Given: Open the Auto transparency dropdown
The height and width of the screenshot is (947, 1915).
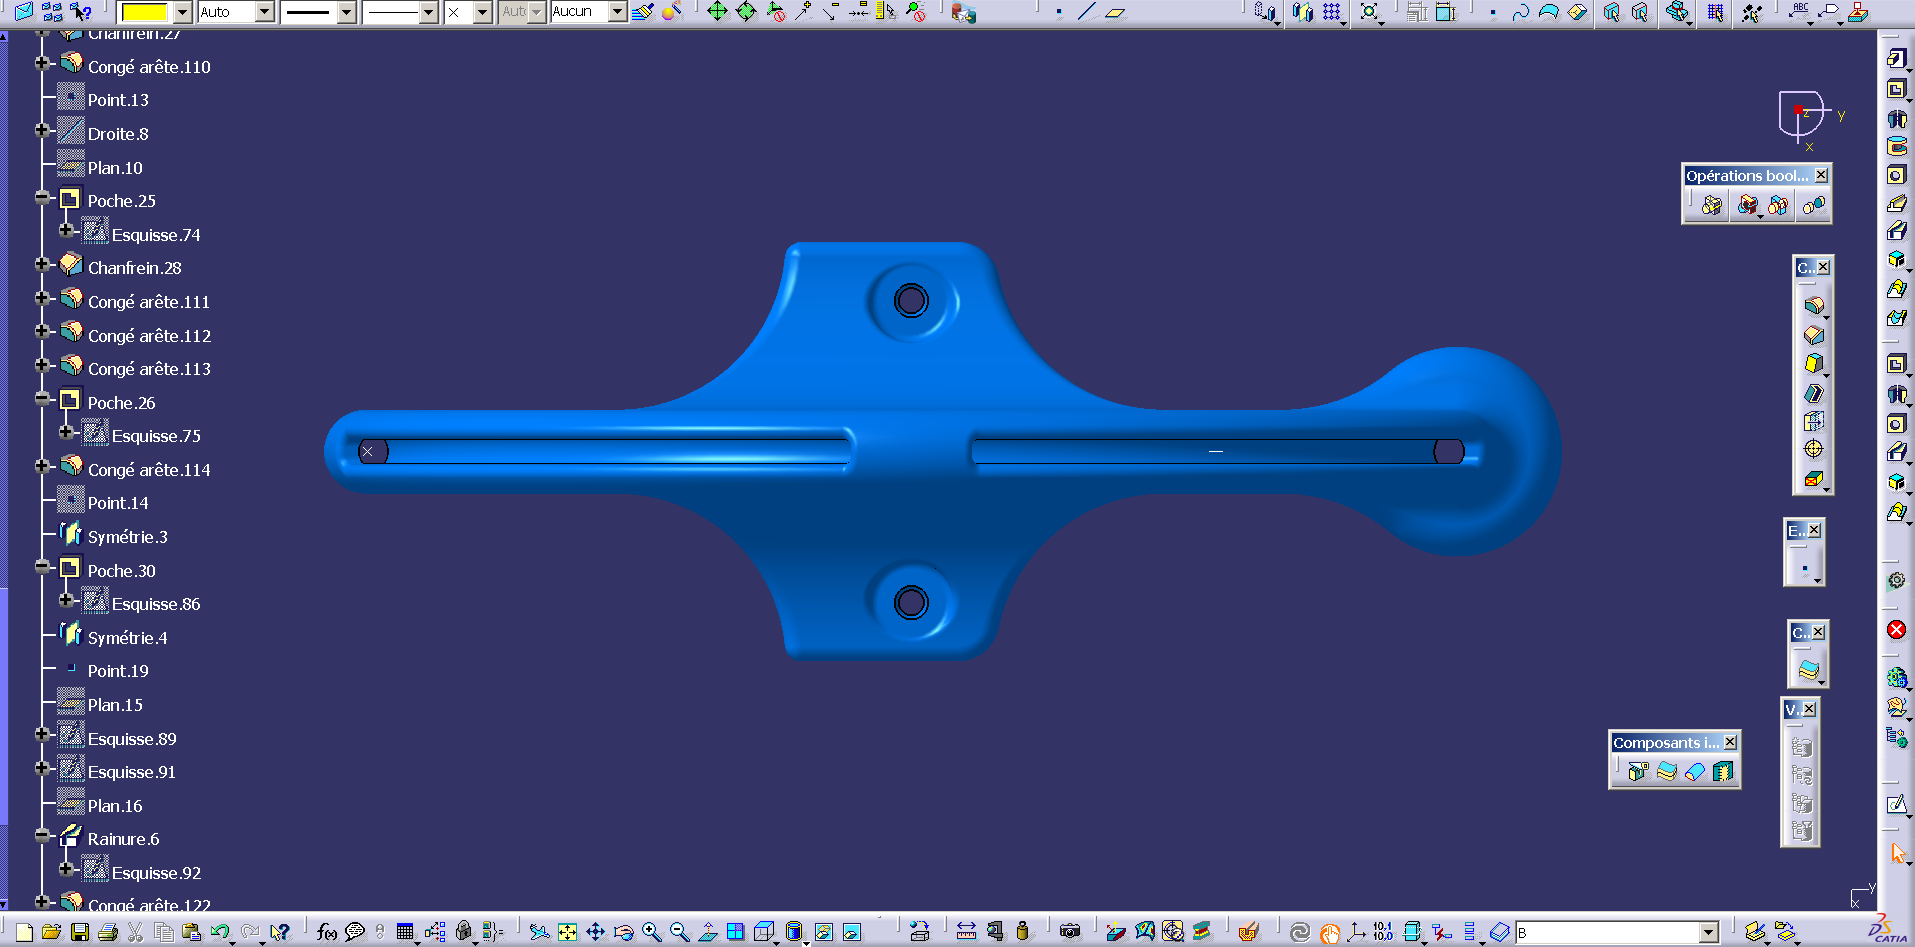Looking at the screenshot, I should [x=265, y=12].
